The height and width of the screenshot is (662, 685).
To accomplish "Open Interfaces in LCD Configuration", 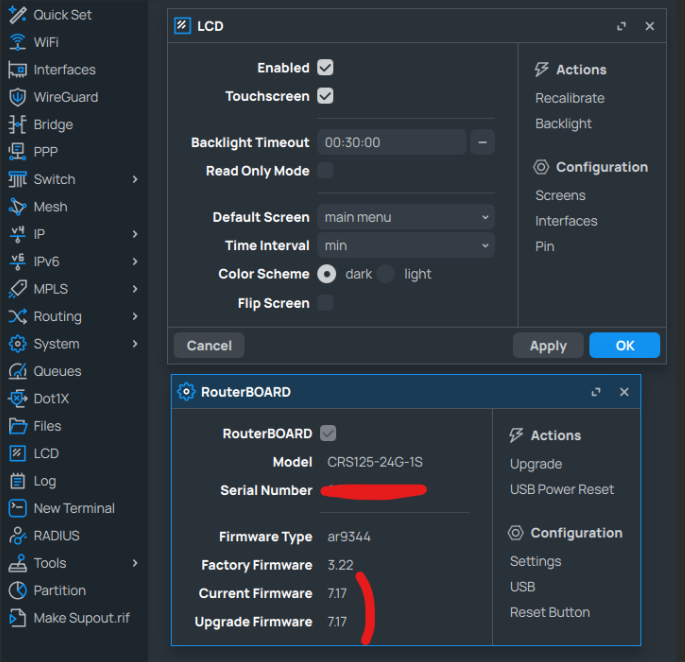I will tap(566, 221).
